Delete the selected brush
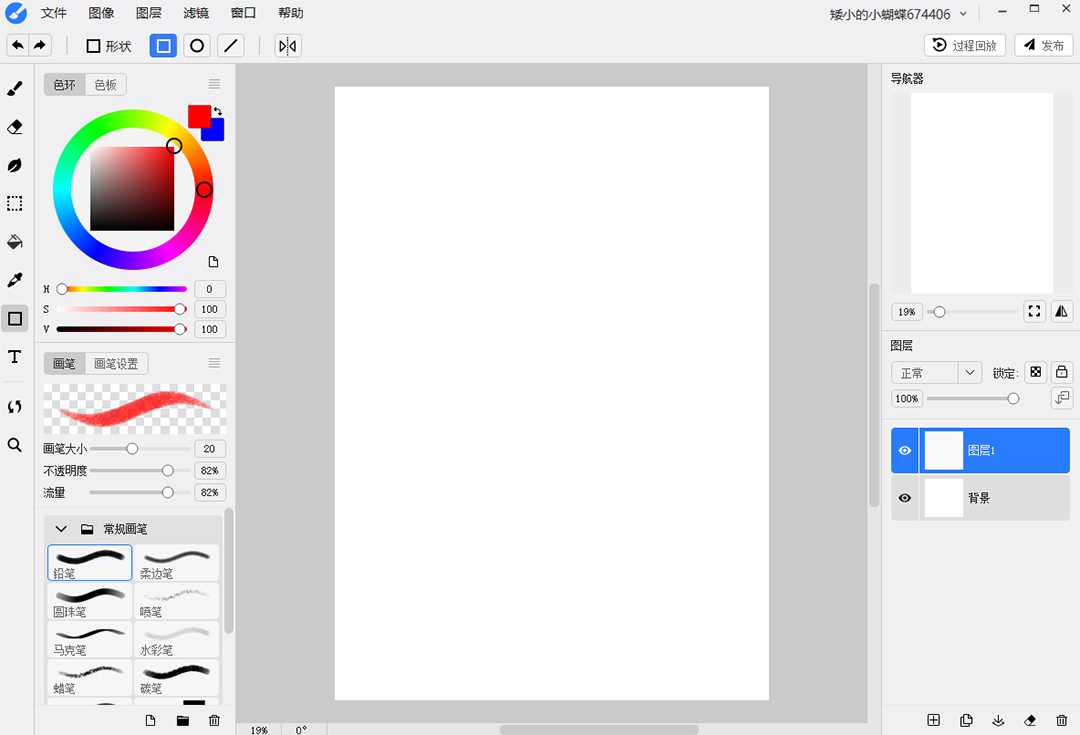This screenshot has width=1080, height=735. click(x=214, y=721)
